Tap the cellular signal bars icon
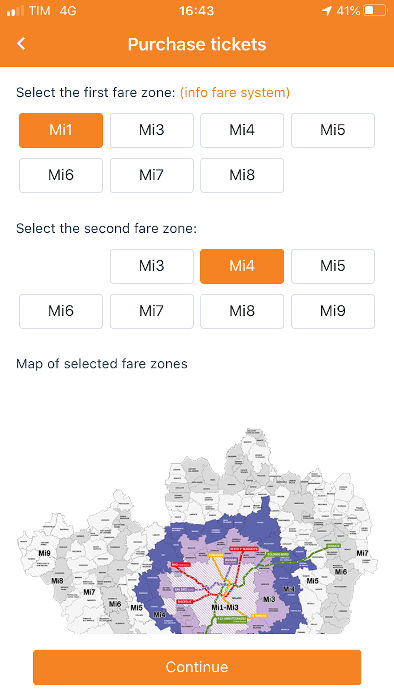394x700 pixels. 15,11
